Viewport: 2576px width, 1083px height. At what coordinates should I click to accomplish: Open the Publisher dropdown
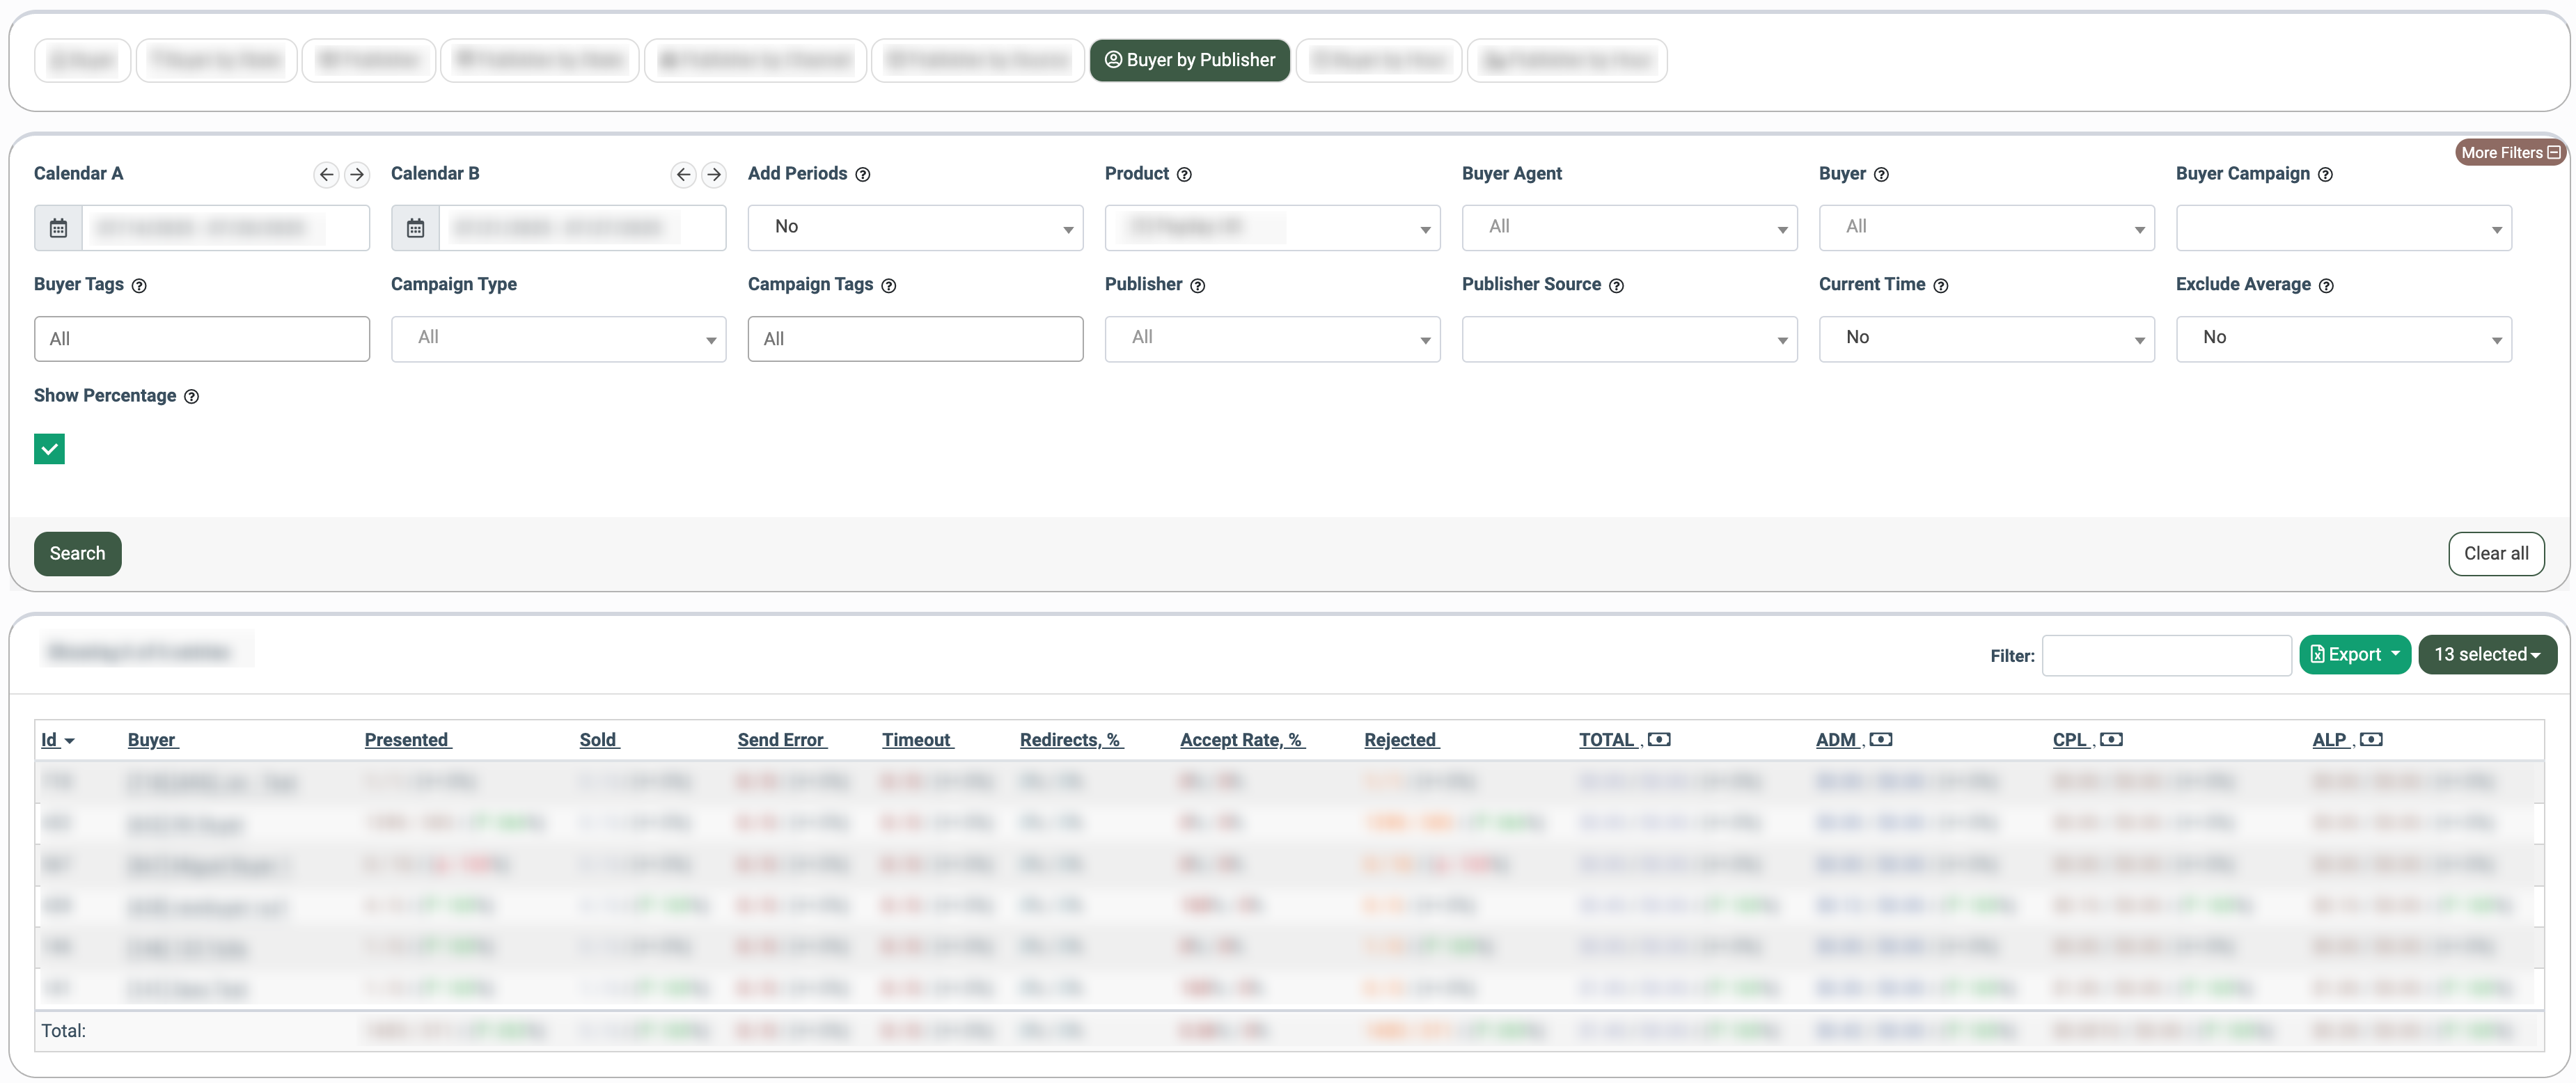[x=1272, y=339]
